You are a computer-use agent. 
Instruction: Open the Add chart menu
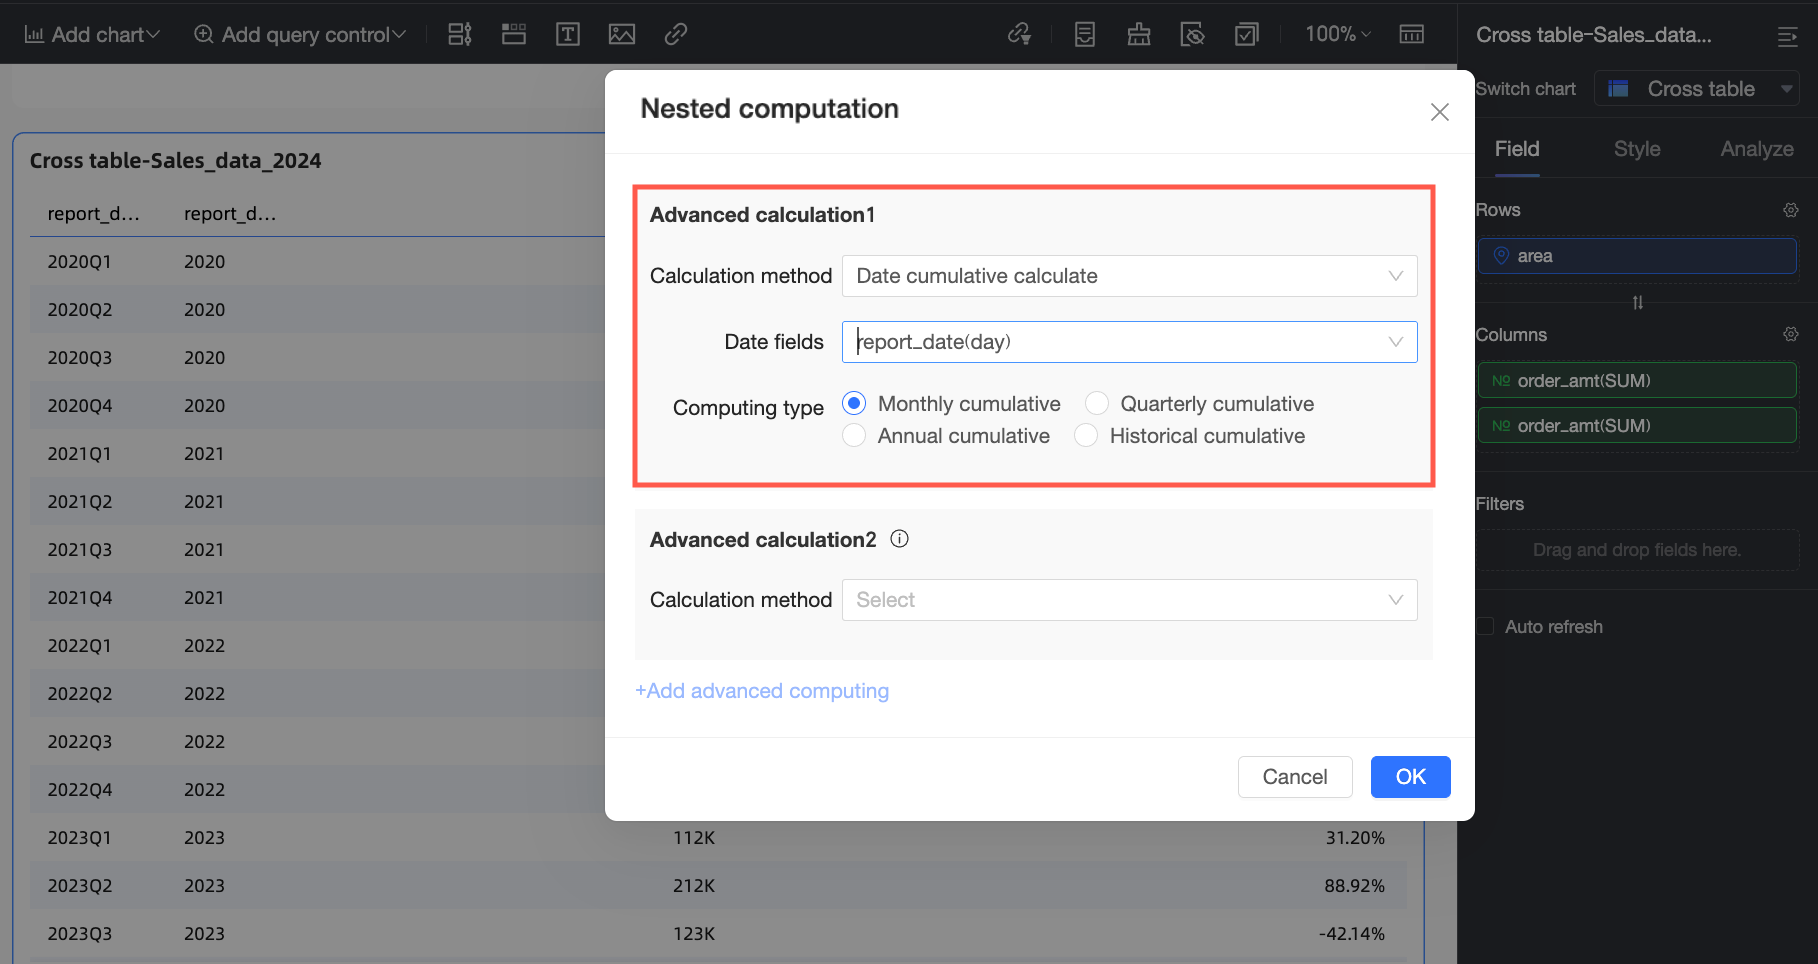coord(92,34)
